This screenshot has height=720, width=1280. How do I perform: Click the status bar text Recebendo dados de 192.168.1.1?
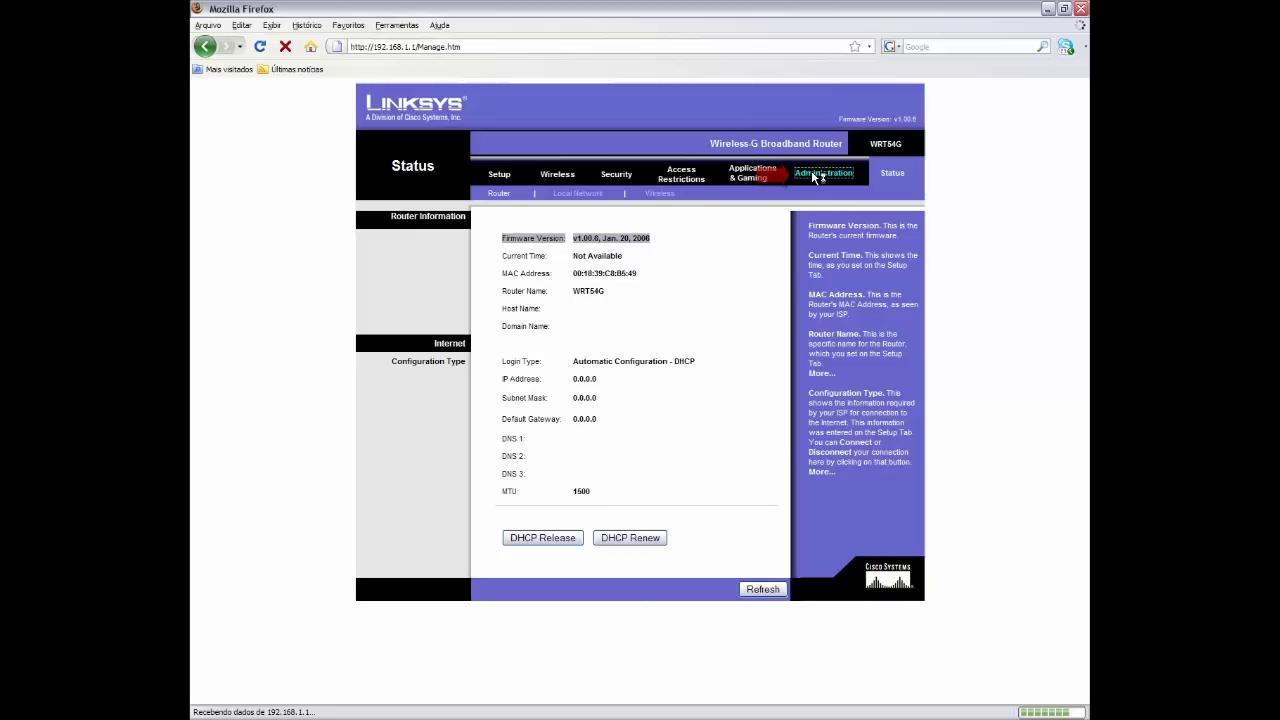click(253, 712)
